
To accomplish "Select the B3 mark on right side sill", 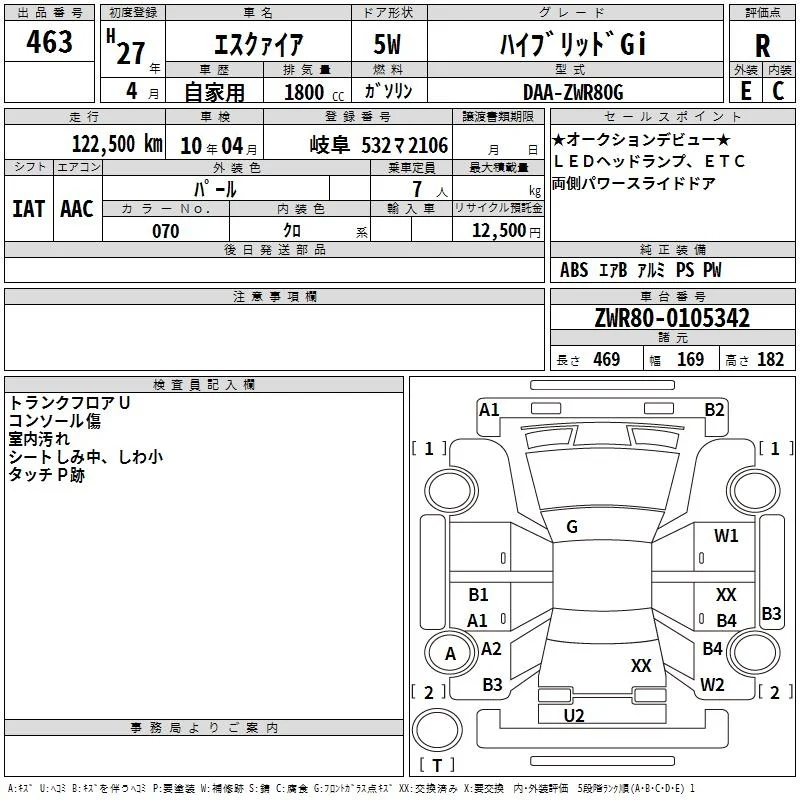I will (x=771, y=613).
